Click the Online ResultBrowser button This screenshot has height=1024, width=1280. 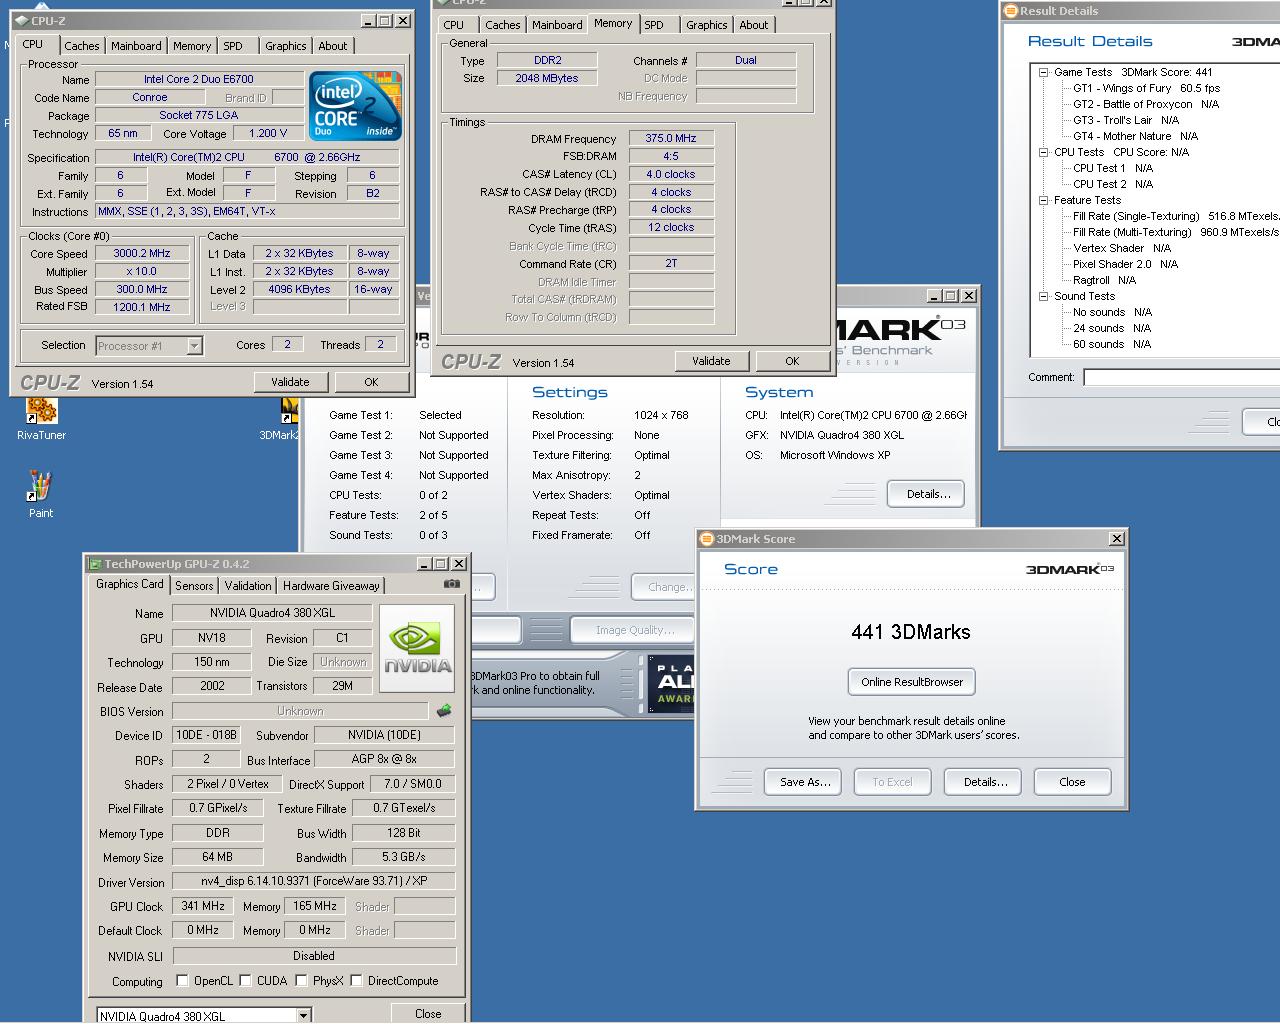pos(912,682)
